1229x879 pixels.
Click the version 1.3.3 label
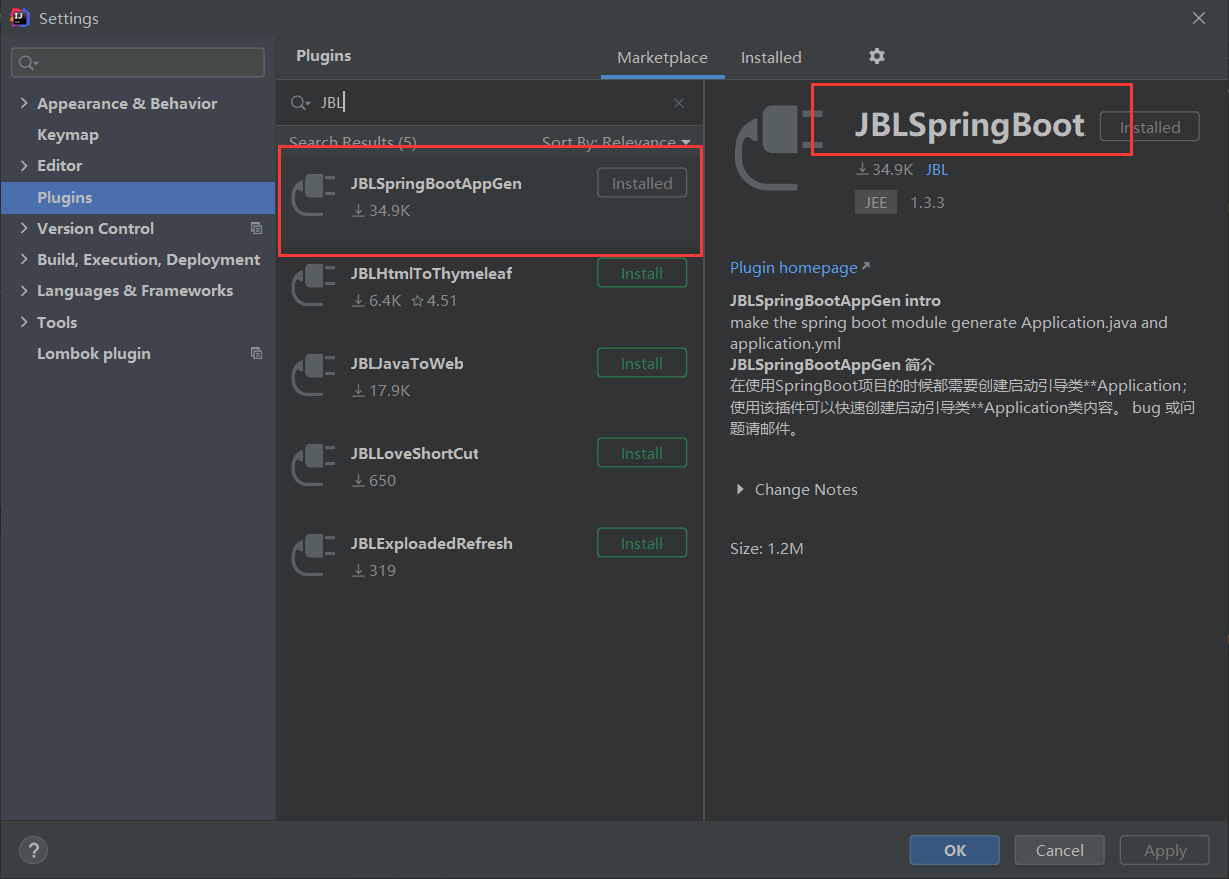click(x=927, y=202)
